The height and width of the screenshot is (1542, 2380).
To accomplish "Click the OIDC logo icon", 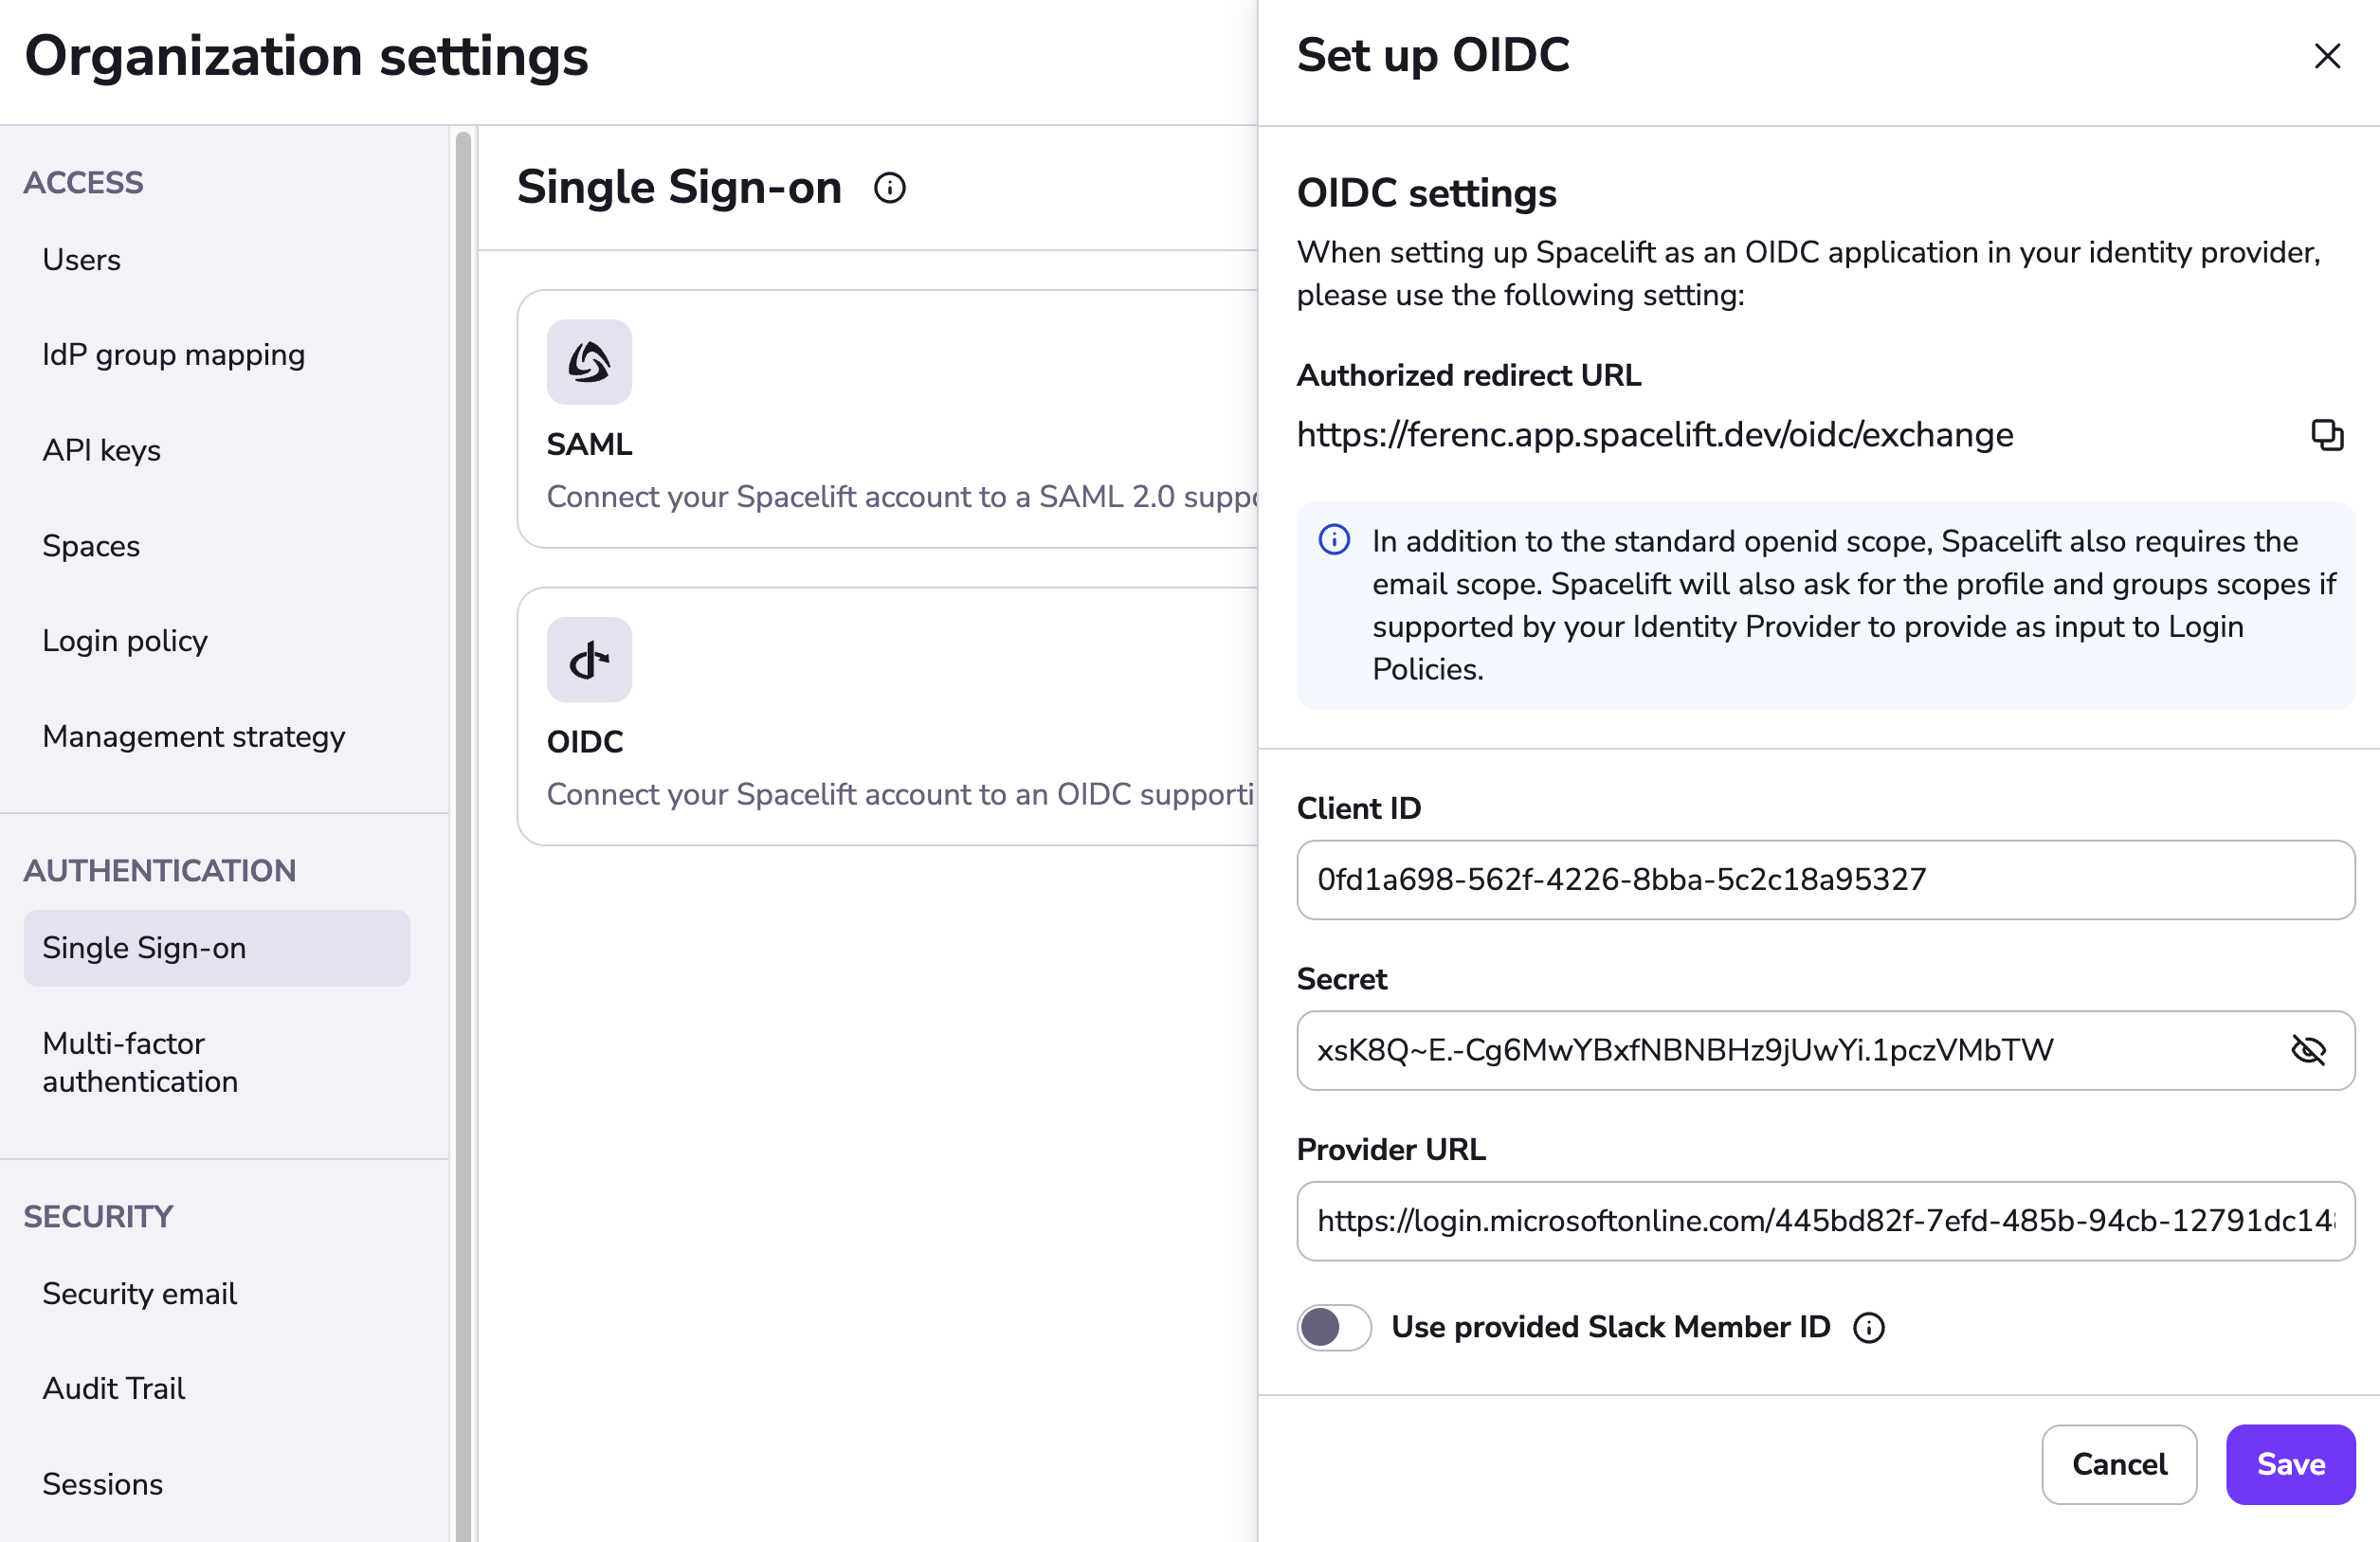I will [589, 660].
